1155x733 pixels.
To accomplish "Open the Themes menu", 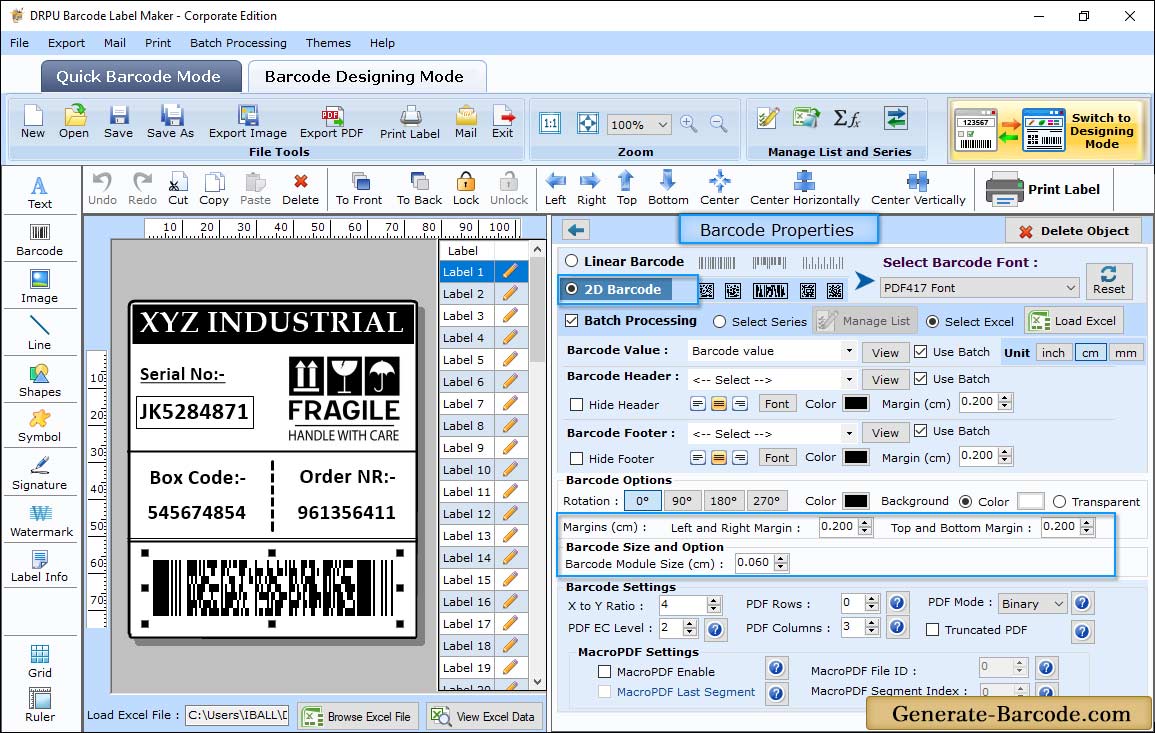I will click(x=328, y=43).
